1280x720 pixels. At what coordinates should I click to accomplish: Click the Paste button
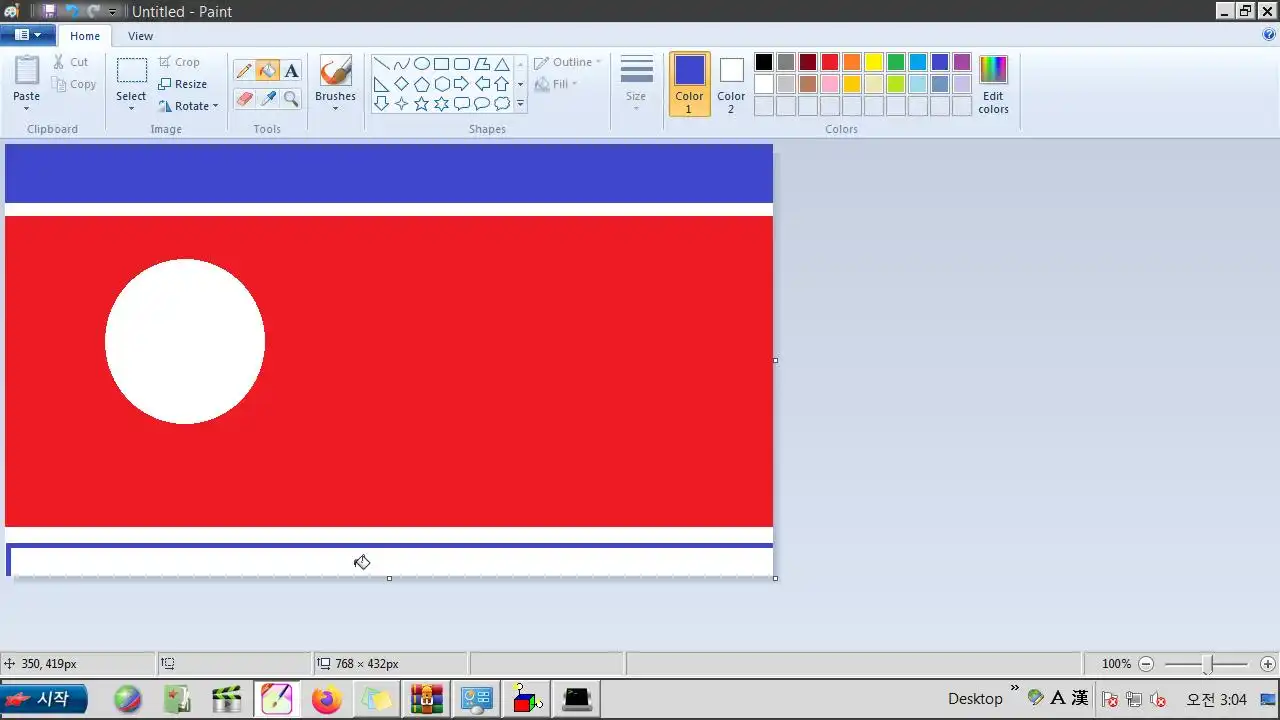coord(27,78)
